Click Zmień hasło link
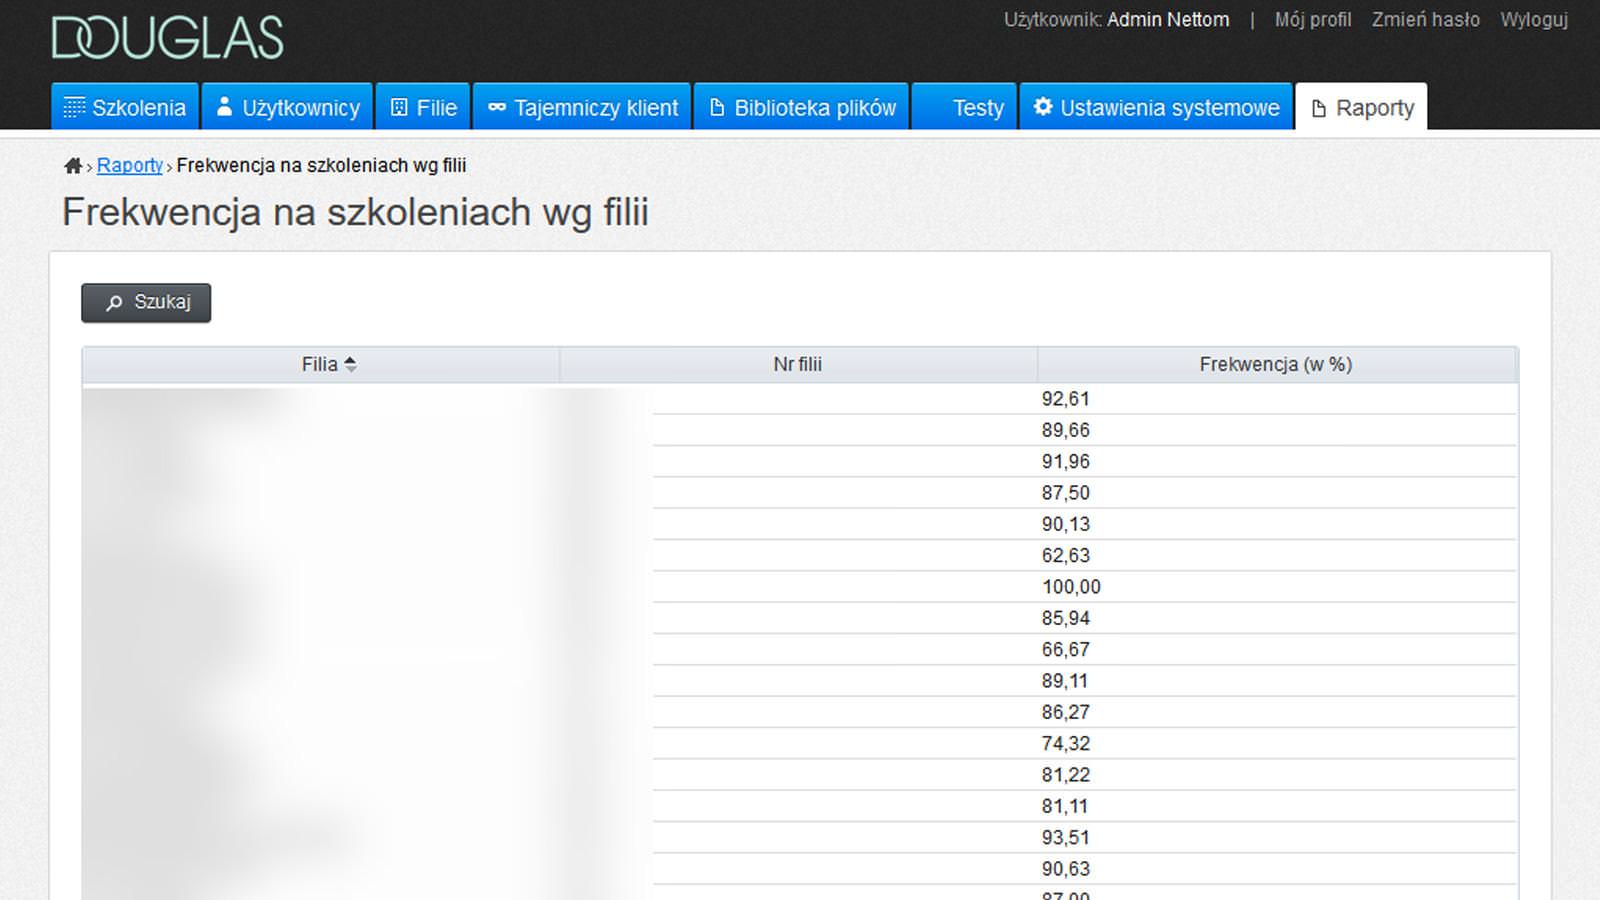1600x900 pixels. 1425,20
